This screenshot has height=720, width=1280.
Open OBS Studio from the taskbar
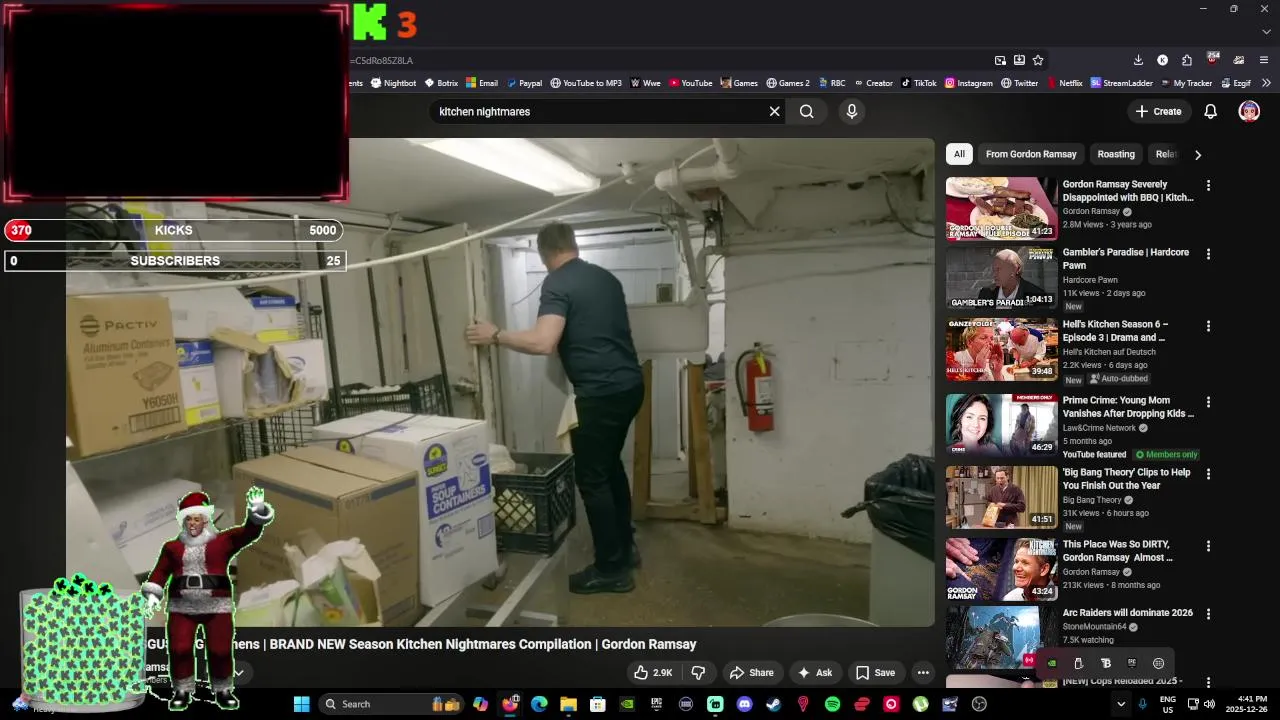tap(979, 704)
